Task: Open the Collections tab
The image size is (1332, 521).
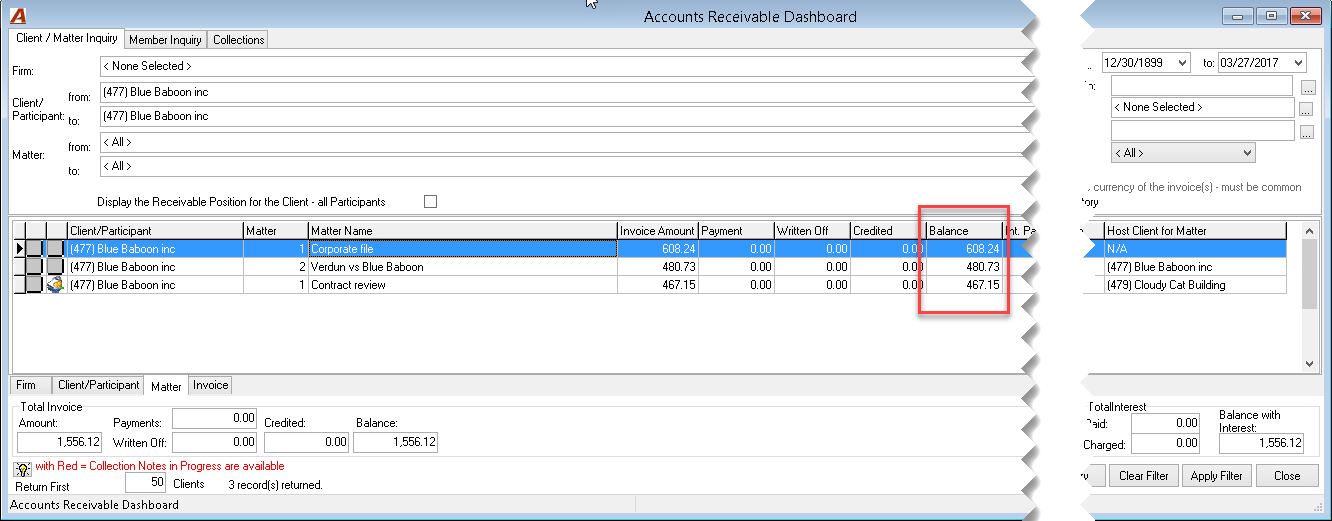Action: [x=239, y=40]
